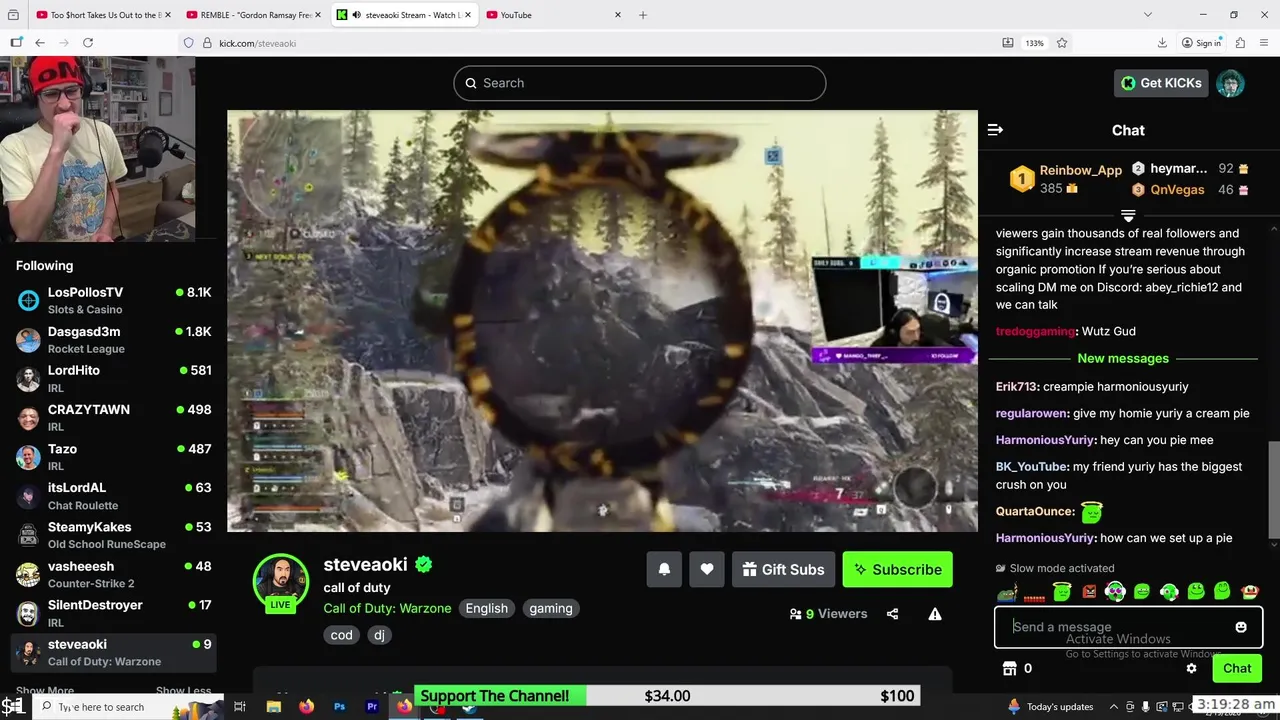Open SteamyKakes Old School RuneScape channel
Viewport: 1280px width, 720px height.
114,535
